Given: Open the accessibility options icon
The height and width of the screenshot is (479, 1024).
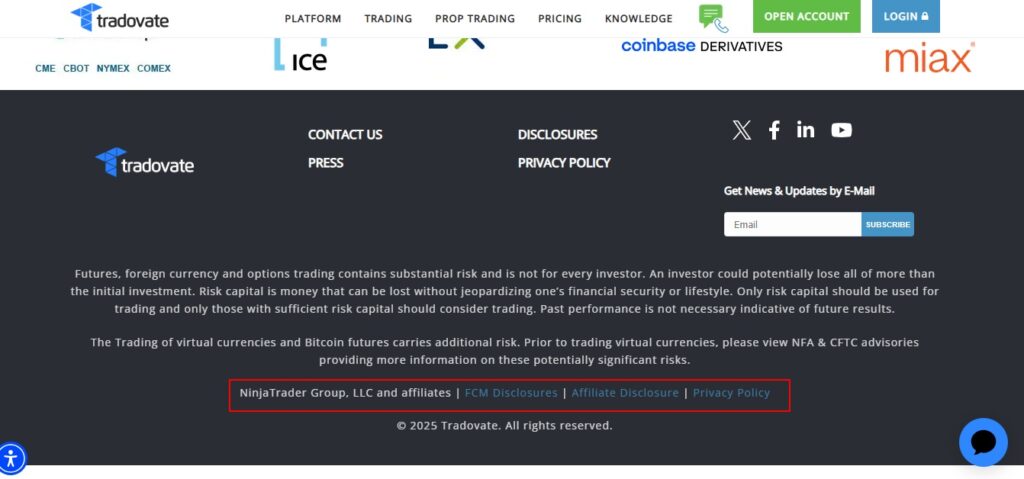Looking at the screenshot, I should [12, 459].
